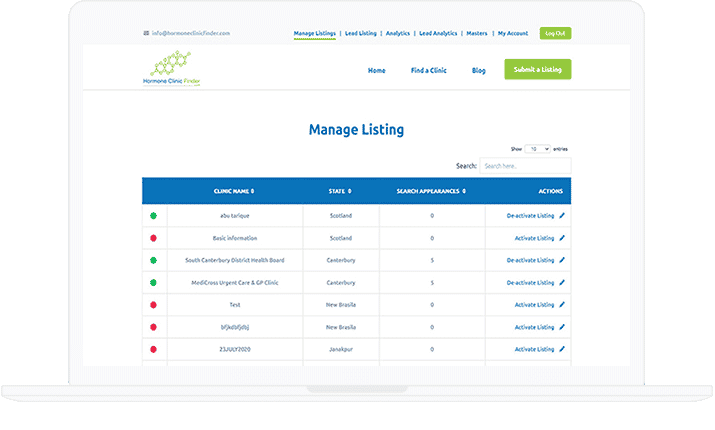The height and width of the screenshot is (430, 715).
Task: Click edit pencil icon for Basic information row
Action: (562, 238)
